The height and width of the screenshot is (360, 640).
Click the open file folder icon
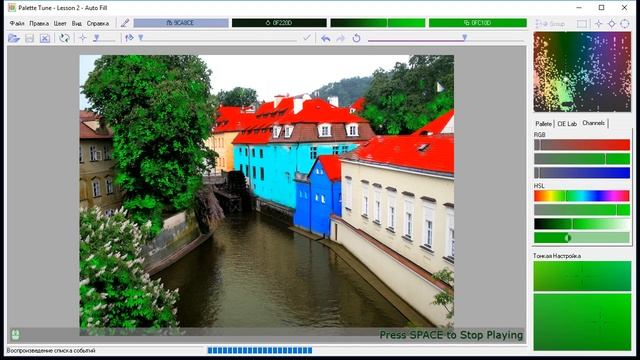[x=13, y=38]
